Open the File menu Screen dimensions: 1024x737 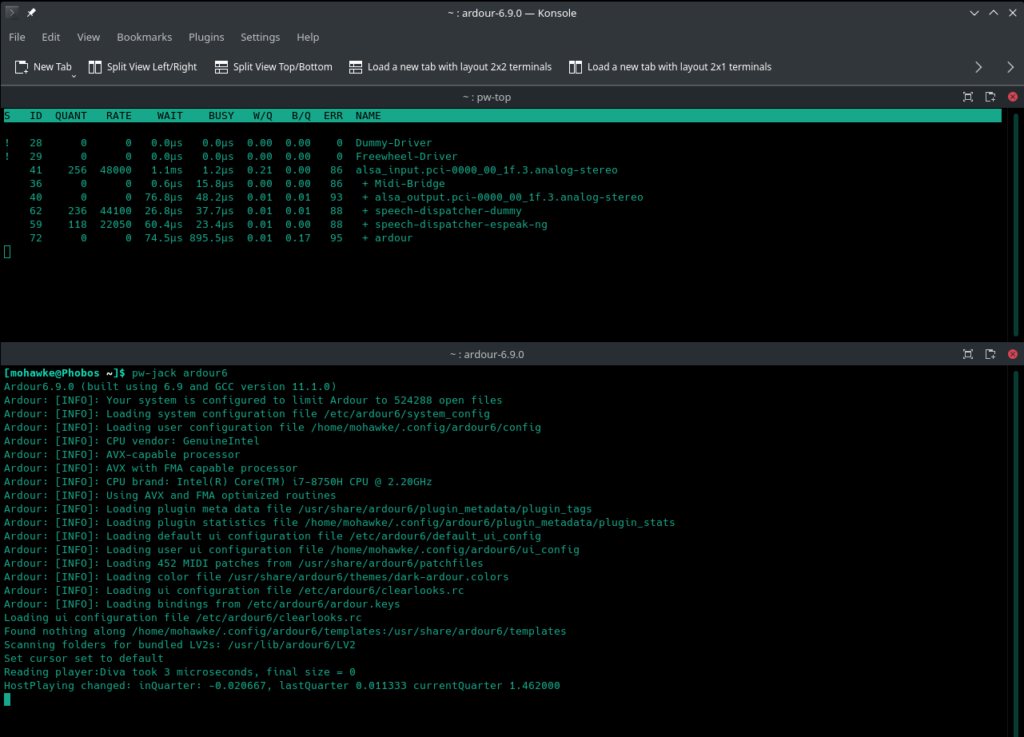17,37
